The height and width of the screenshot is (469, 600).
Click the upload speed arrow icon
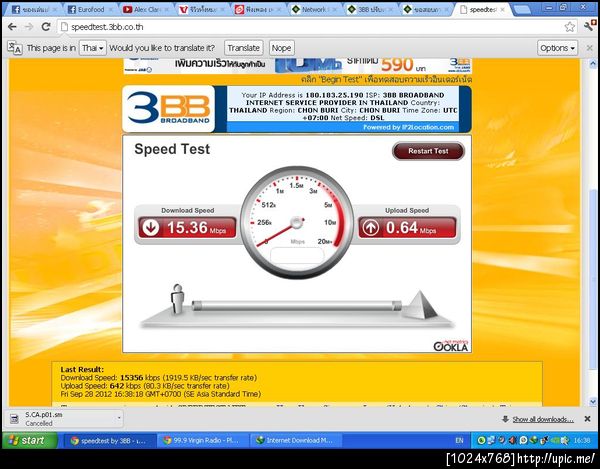pyautogui.click(x=370, y=228)
